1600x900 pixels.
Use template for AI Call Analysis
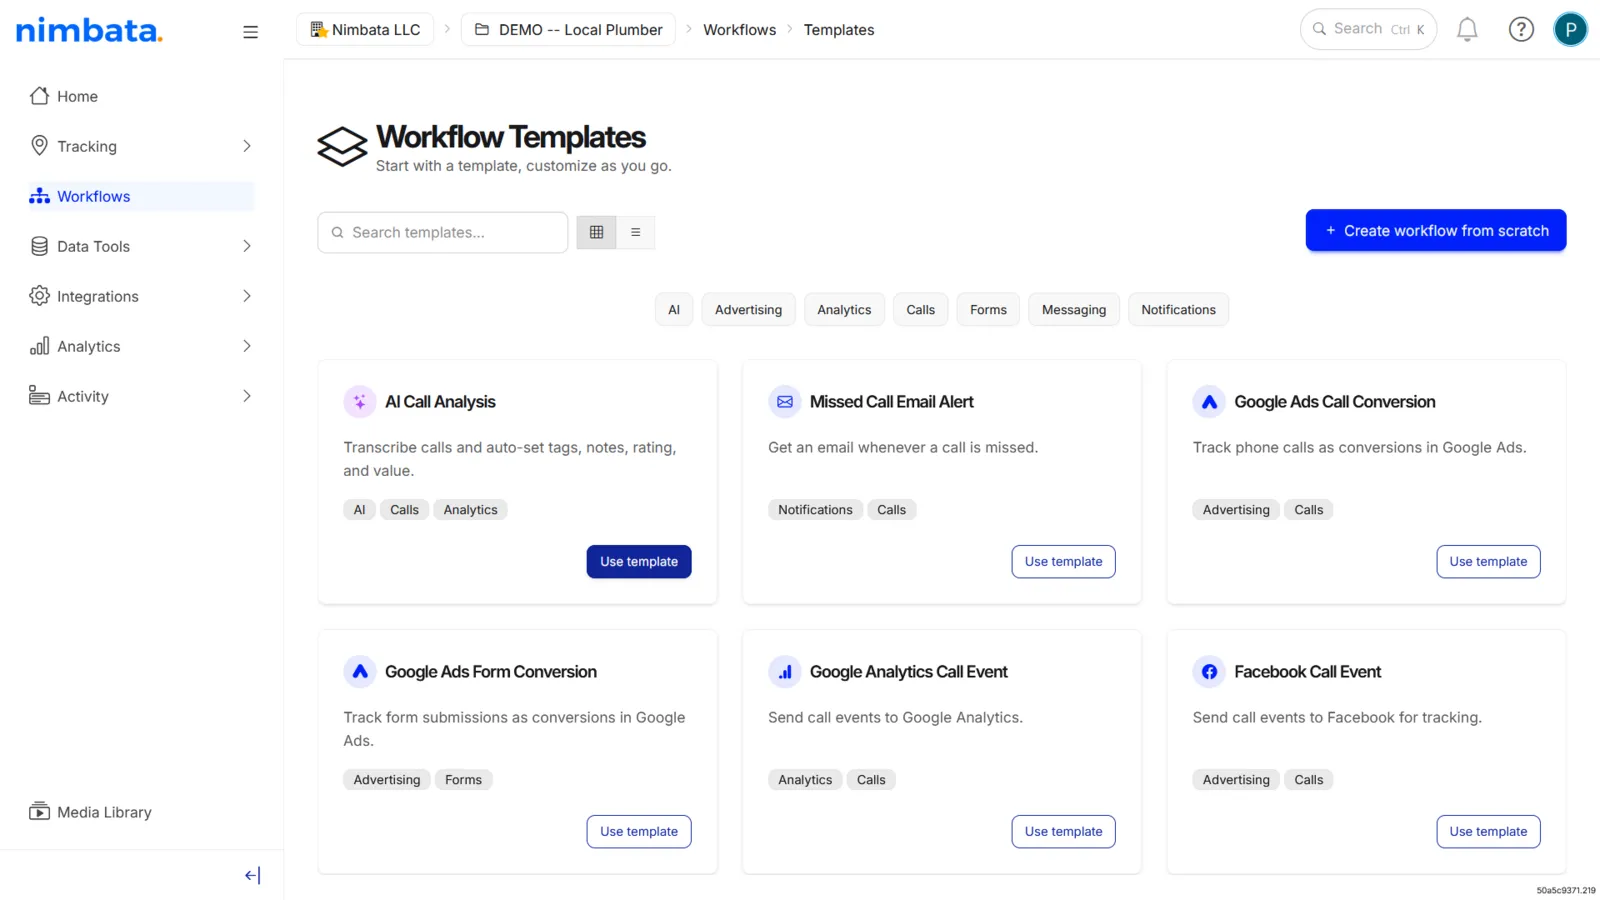pyautogui.click(x=639, y=561)
